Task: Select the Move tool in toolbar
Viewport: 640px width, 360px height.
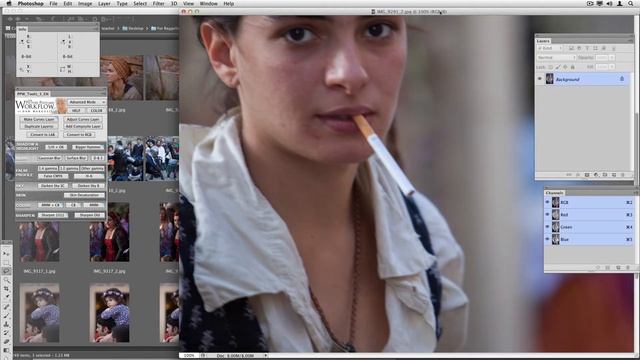Action: pyautogui.click(x=6, y=253)
